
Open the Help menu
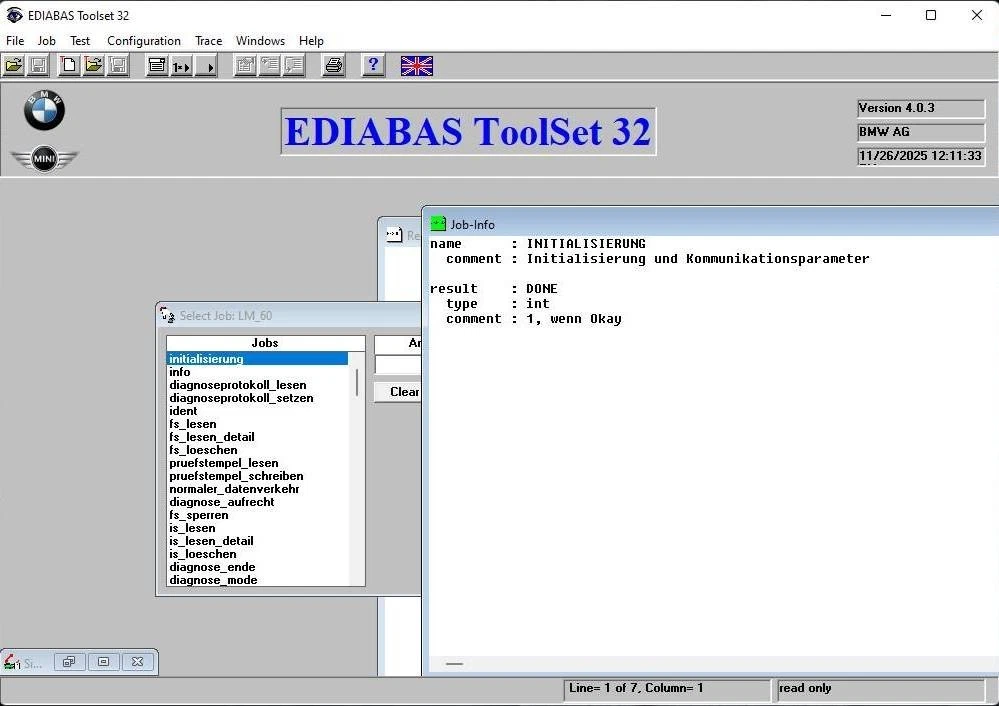point(312,41)
